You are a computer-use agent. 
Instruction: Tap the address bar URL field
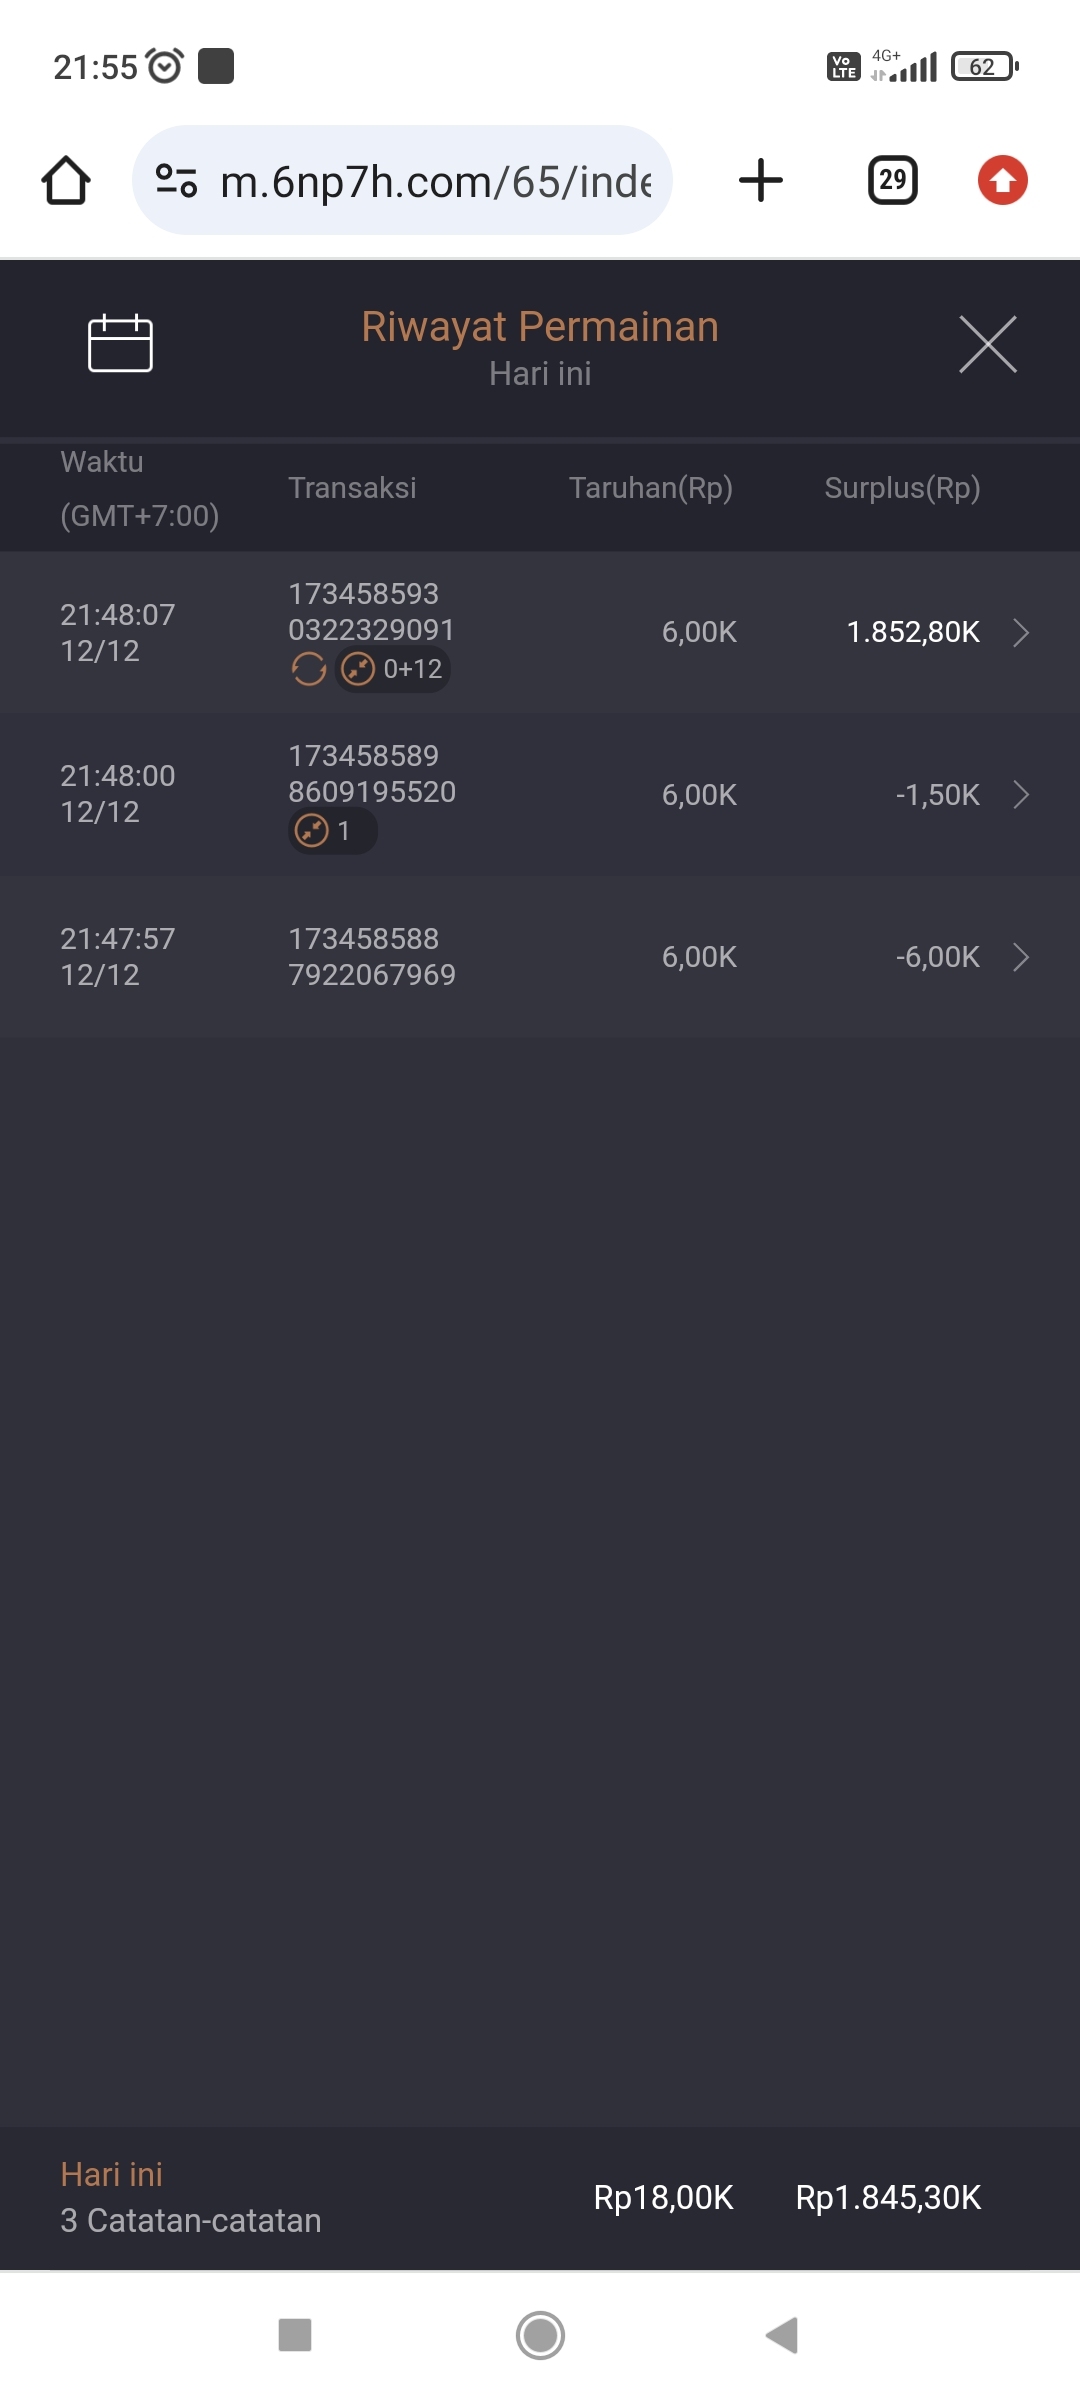(435, 182)
